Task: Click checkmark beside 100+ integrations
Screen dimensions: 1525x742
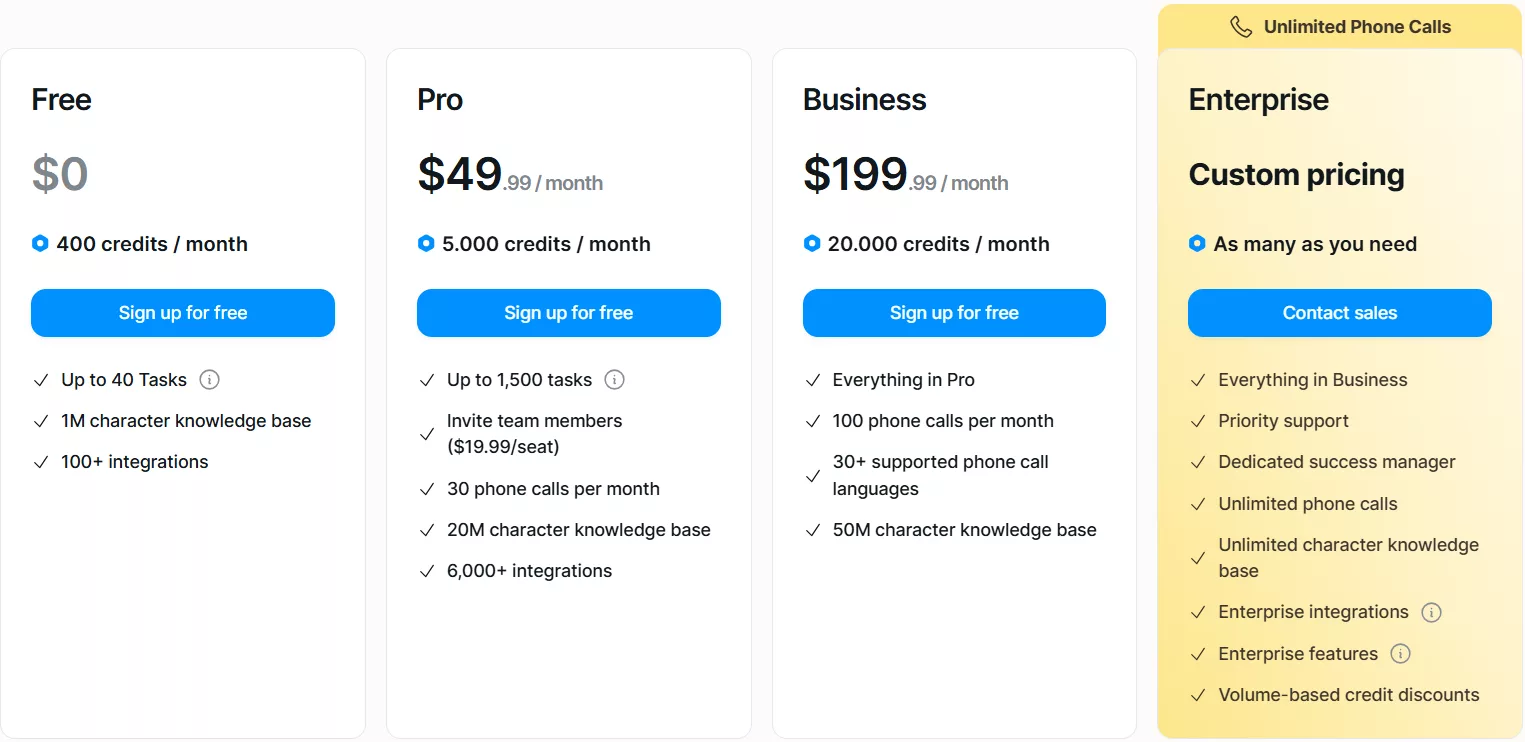Action: pyautogui.click(x=41, y=462)
